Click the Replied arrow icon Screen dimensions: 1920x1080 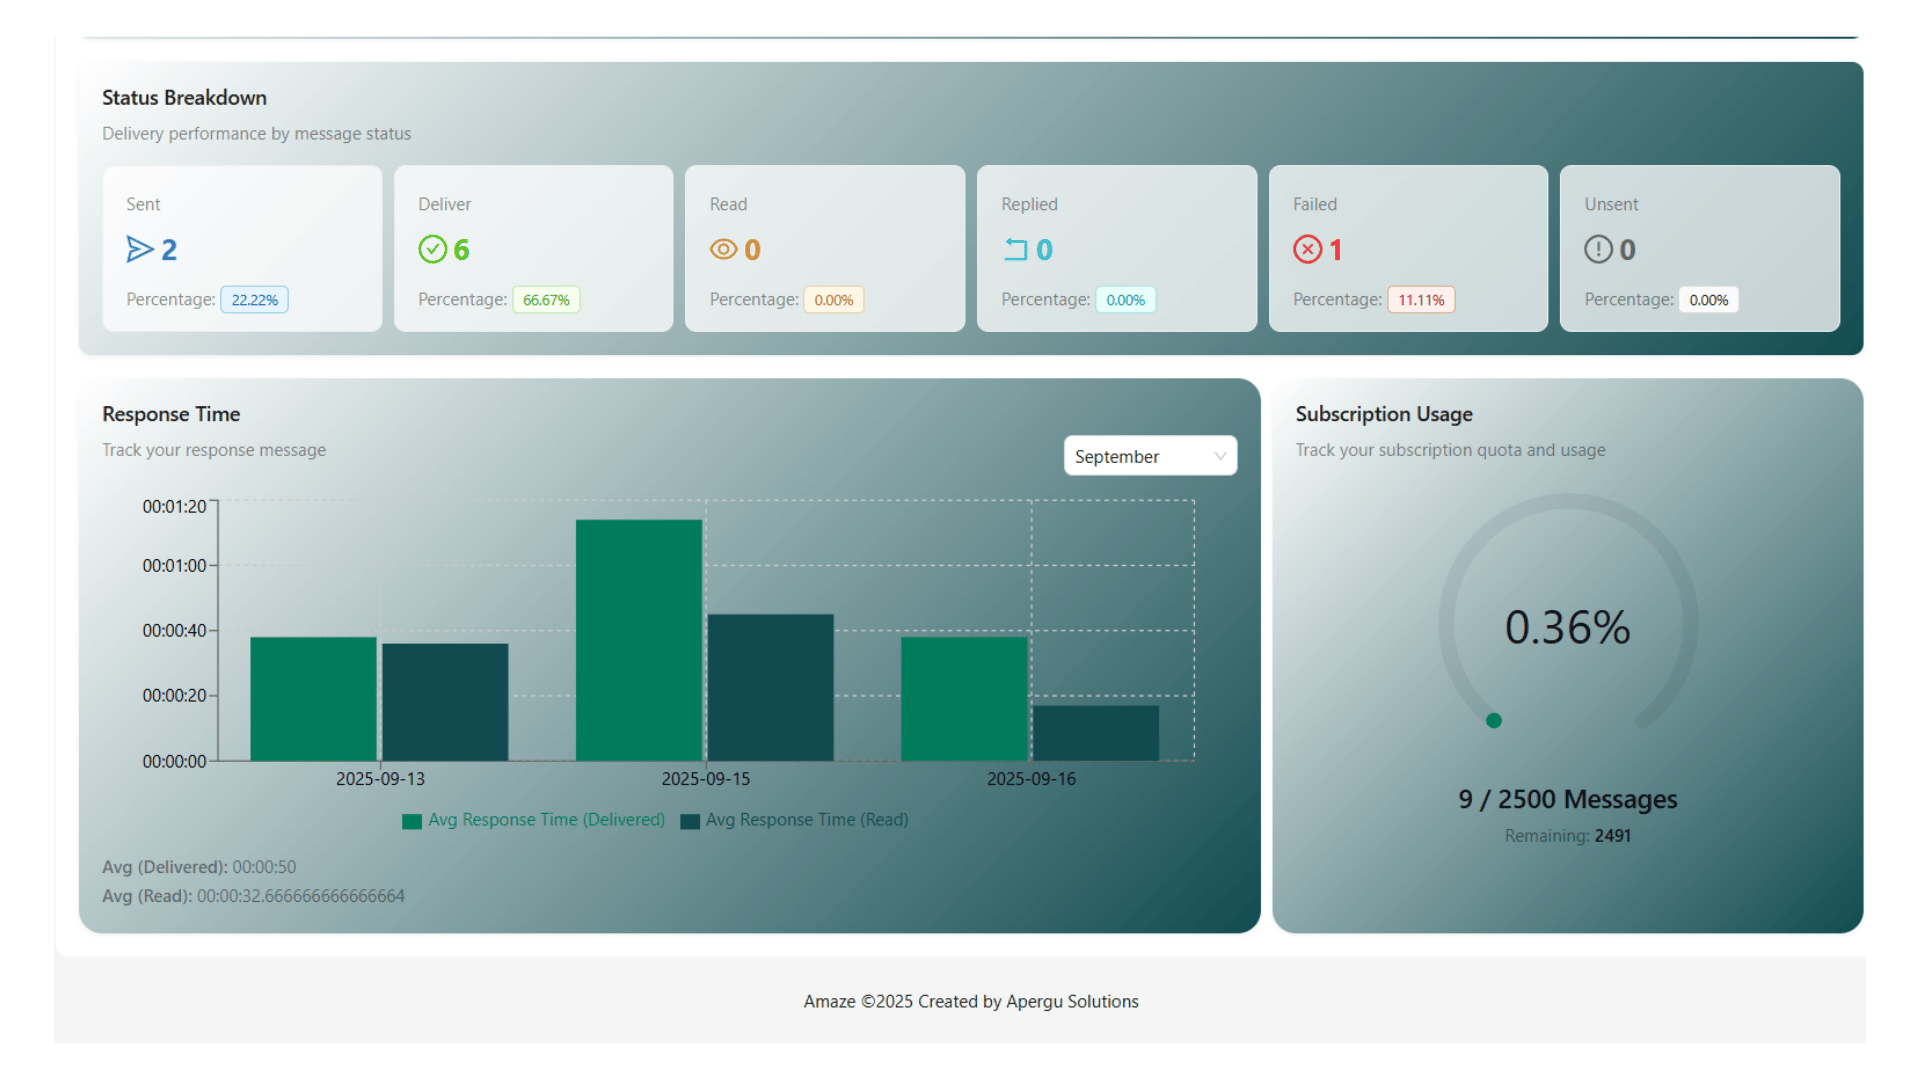pos(1015,249)
